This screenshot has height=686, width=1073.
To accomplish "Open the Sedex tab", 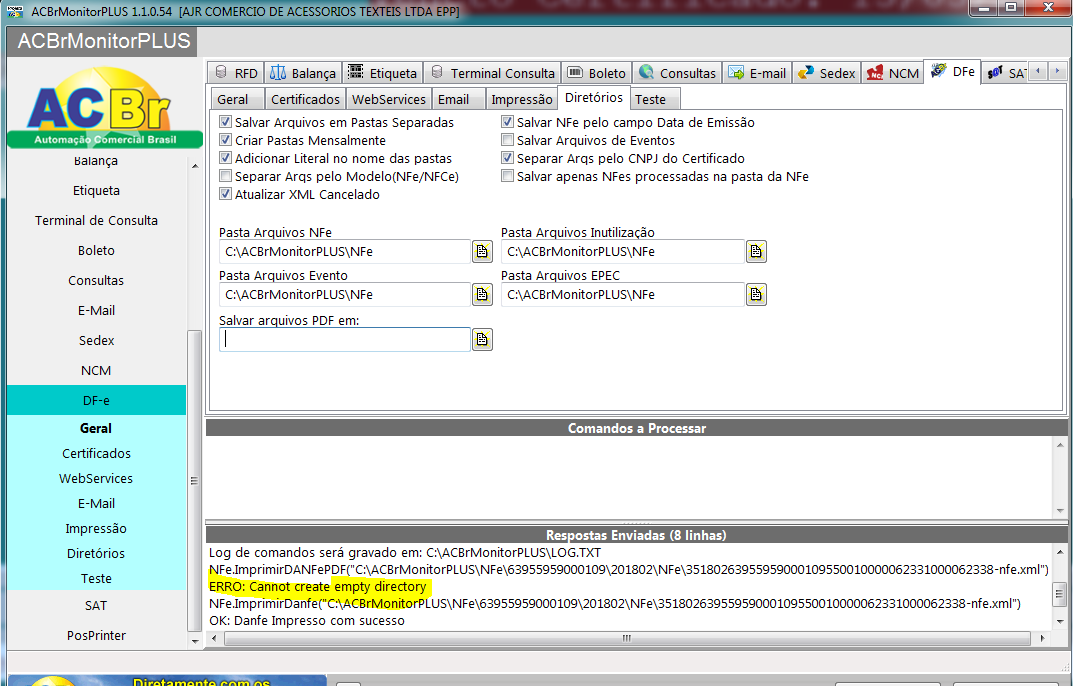I will (827, 73).
